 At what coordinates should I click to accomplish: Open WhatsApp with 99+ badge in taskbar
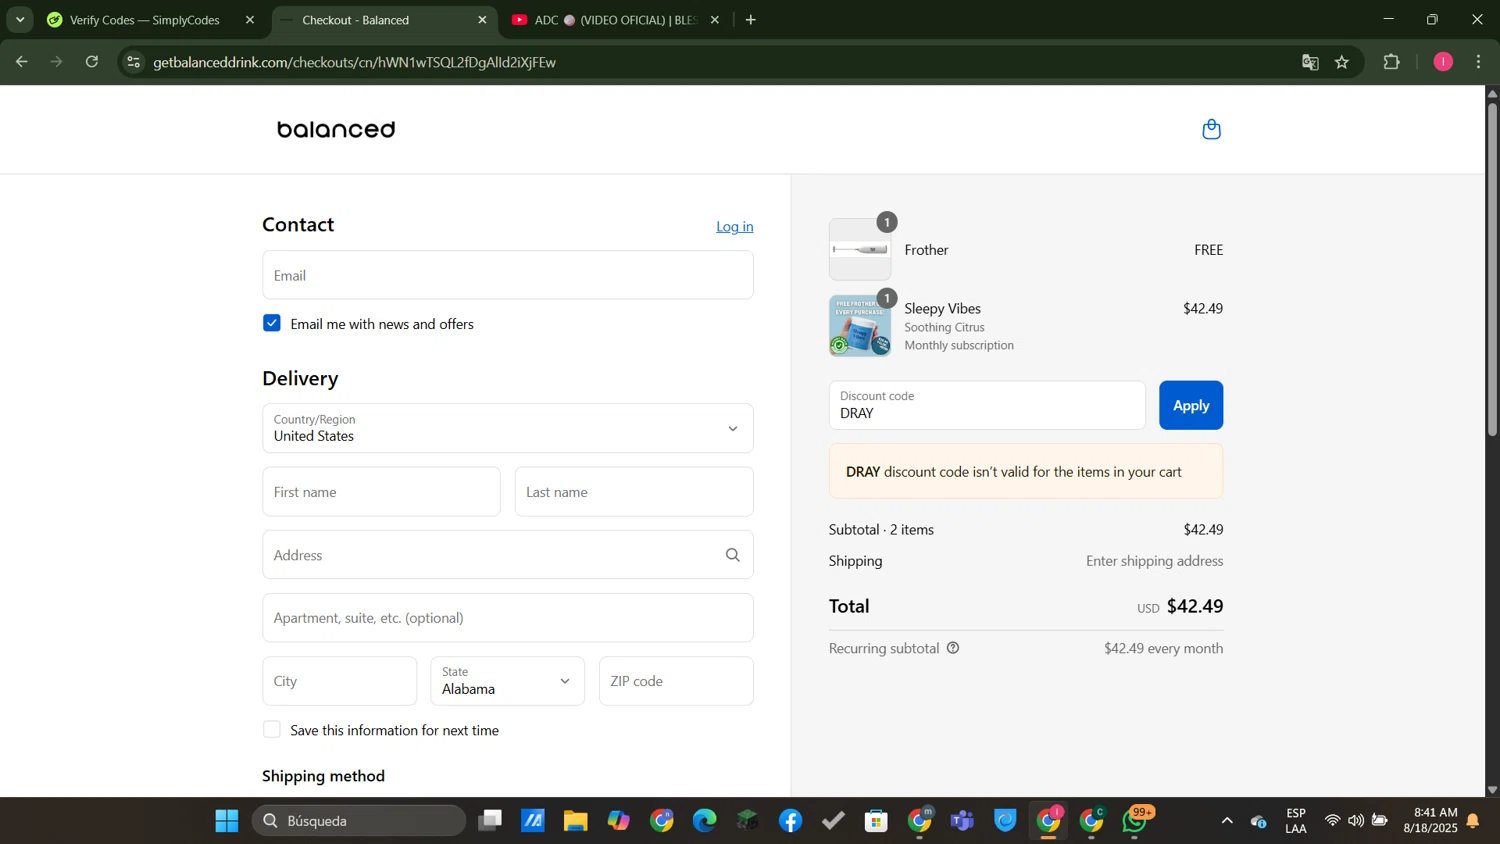[x=1136, y=821]
